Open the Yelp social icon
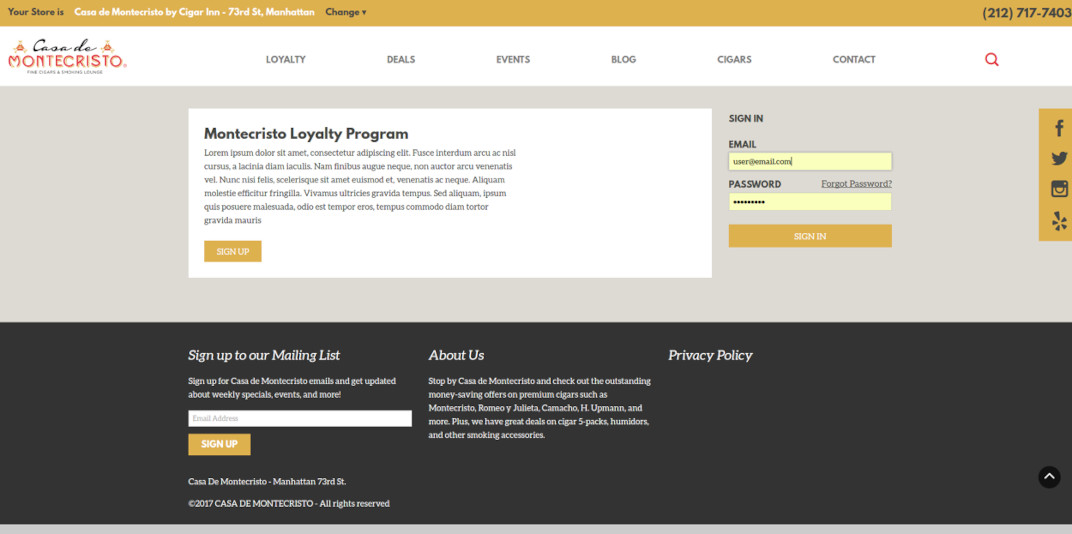 [1059, 221]
